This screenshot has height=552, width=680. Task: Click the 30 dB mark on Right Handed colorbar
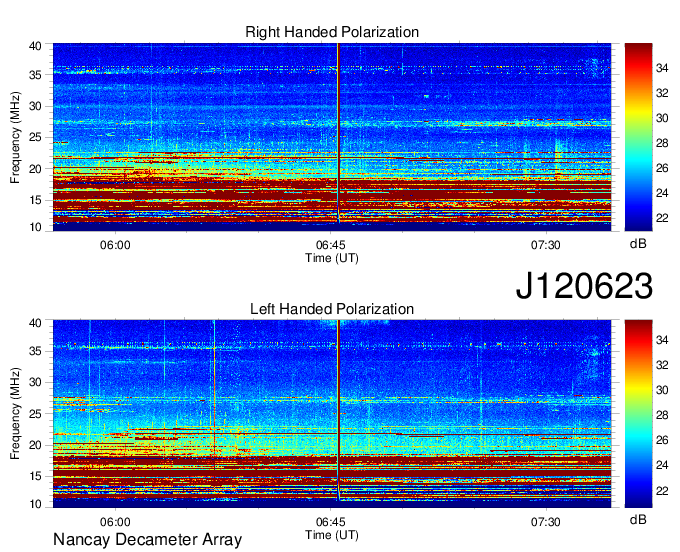point(662,118)
